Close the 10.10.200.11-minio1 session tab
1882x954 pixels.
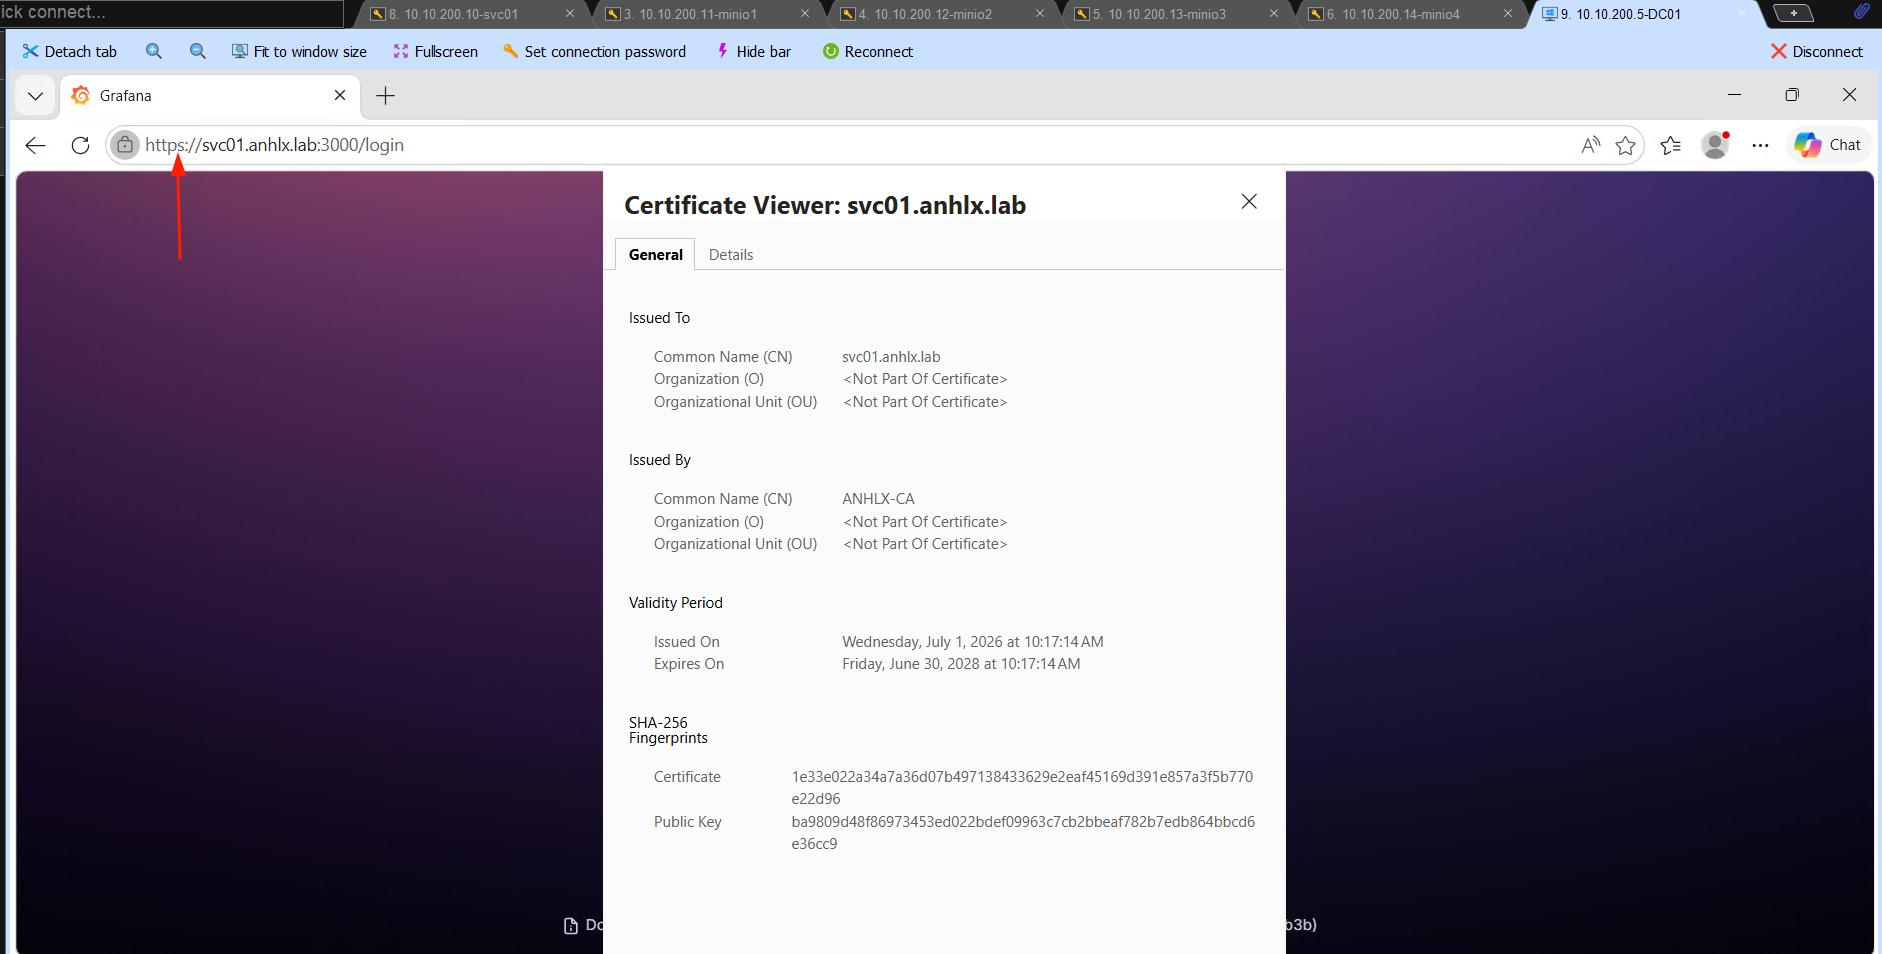pos(805,14)
